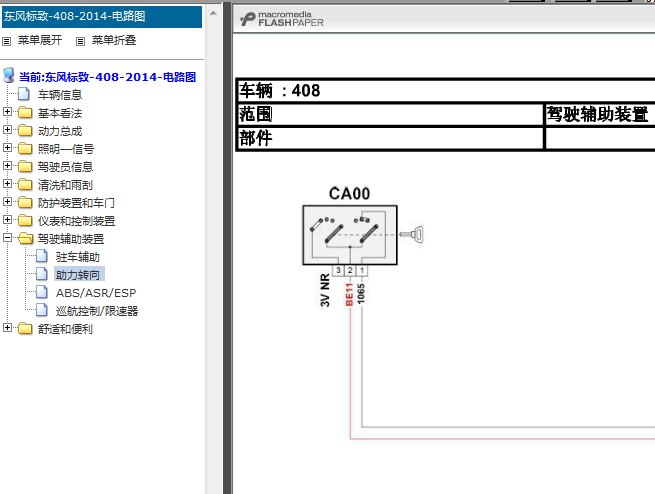
Task: Expand the 照明—信号 folder
Action: click(7, 147)
